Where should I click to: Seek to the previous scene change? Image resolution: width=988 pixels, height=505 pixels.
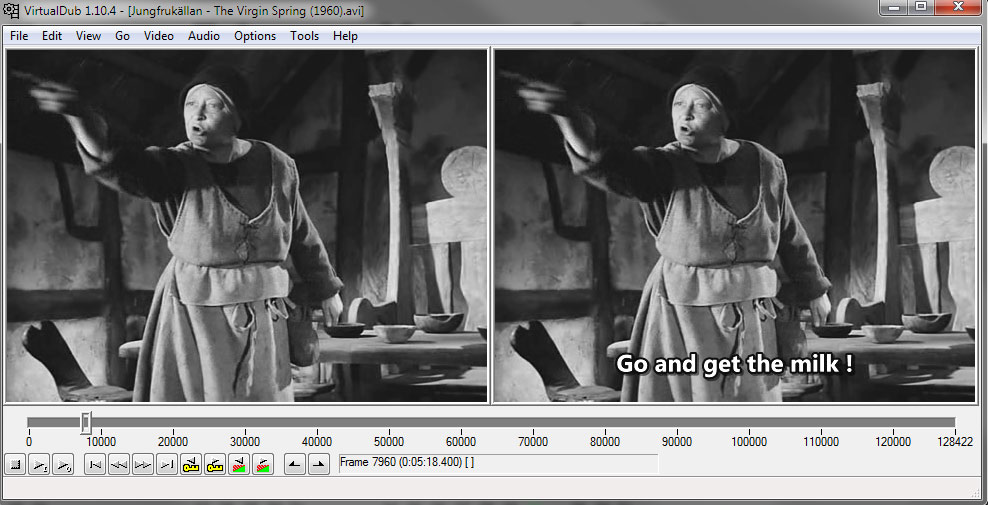point(239,465)
